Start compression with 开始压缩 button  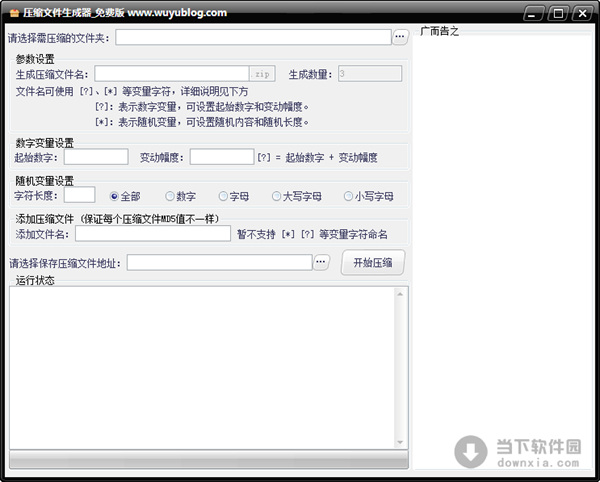pos(373,262)
